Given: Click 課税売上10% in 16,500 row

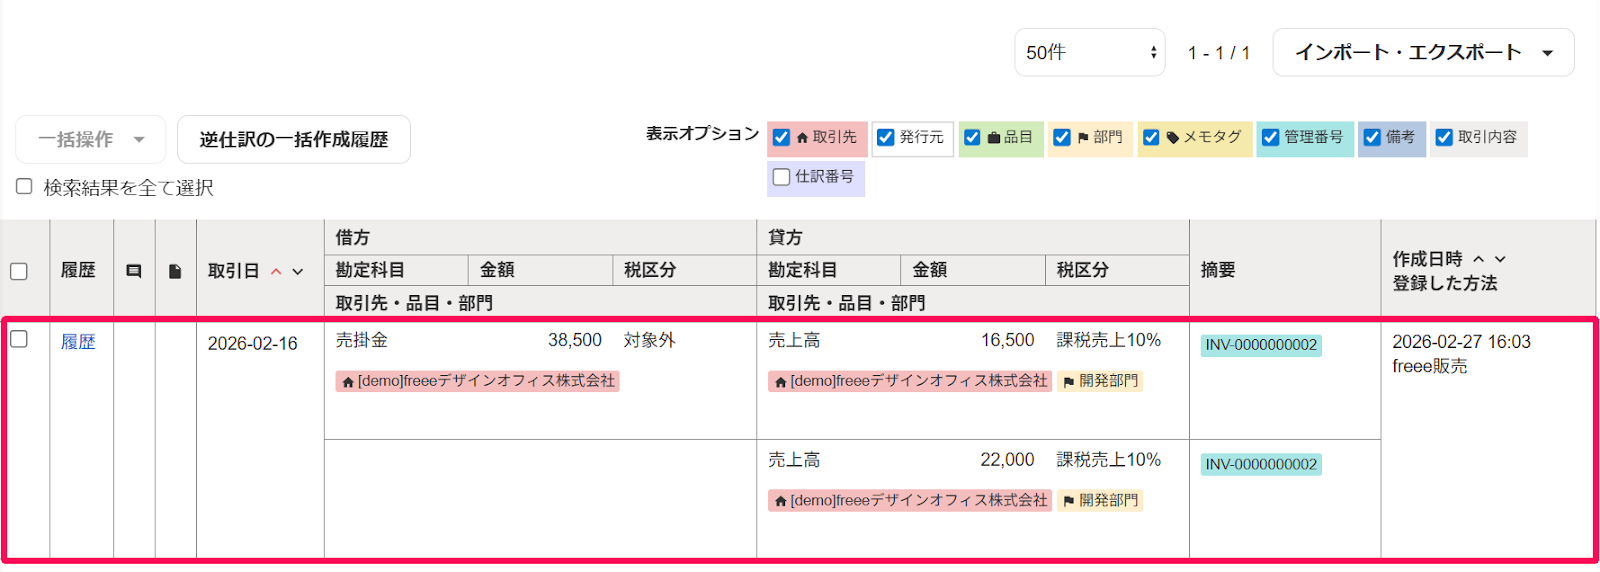Looking at the screenshot, I should 1109,340.
